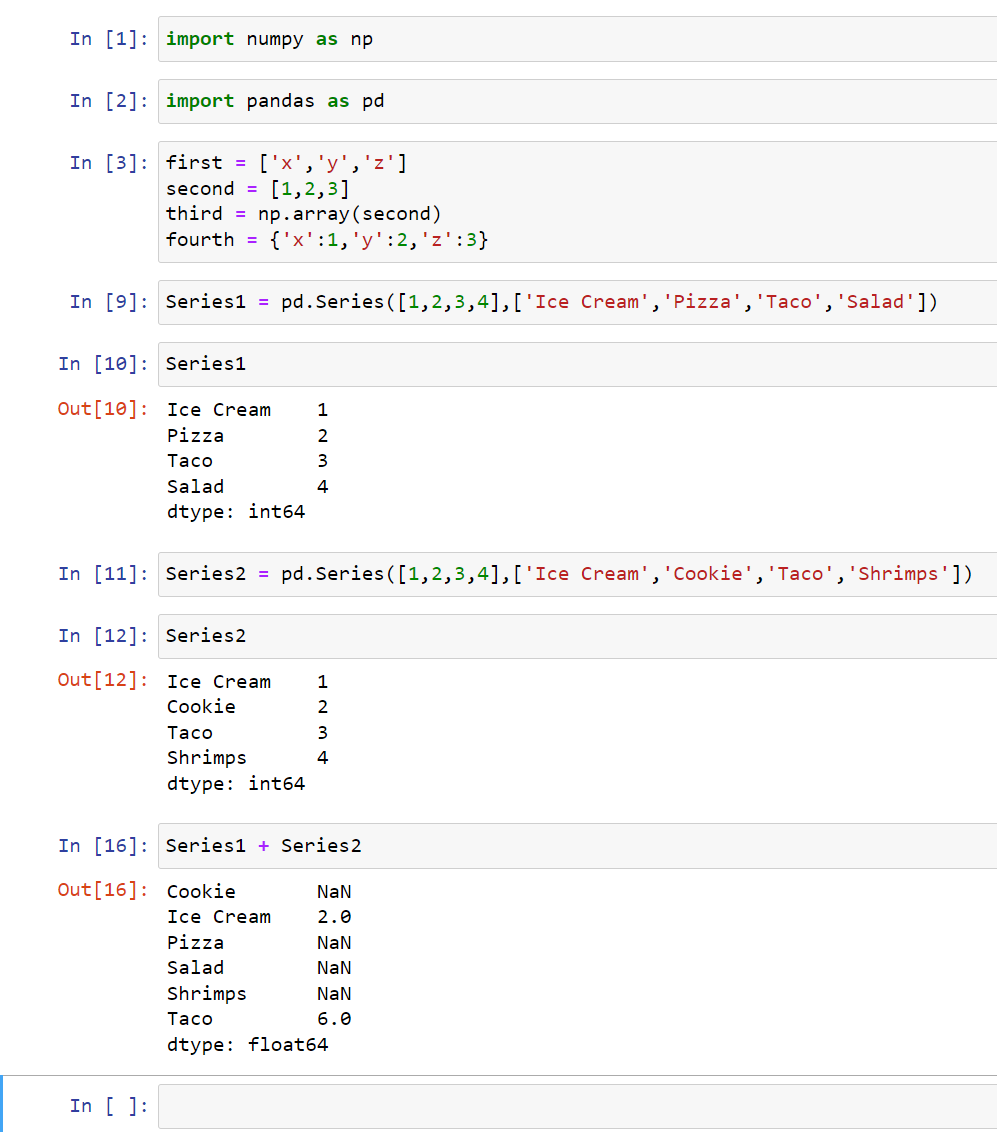This screenshot has width=997, height=1132.
Task: Click the 'In [10]:' prompt label
Action: [103, 364]
